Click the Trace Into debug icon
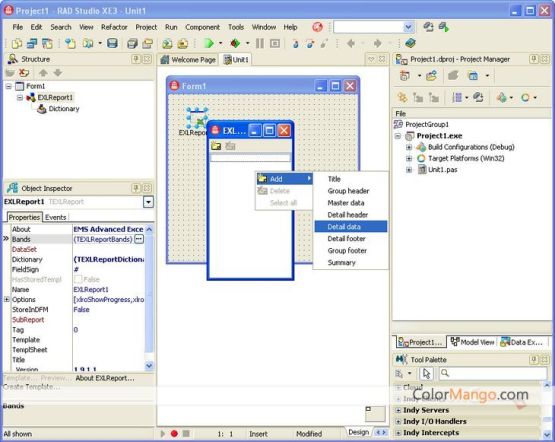Image resolution: width=555 pixels, height=442 pixels. 296,44
